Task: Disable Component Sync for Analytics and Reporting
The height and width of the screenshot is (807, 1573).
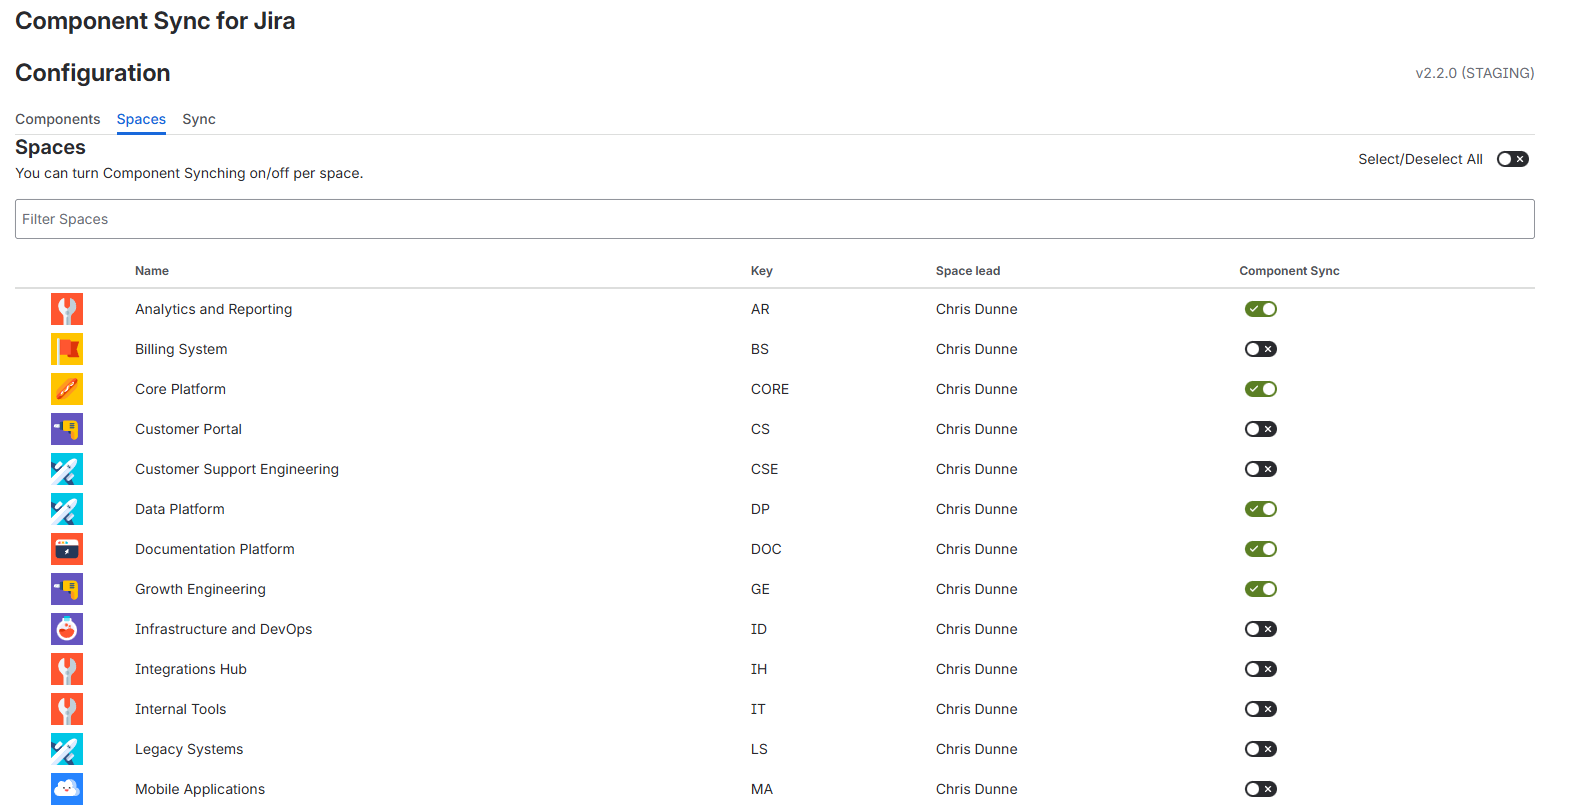Action: click(1260, 309)
